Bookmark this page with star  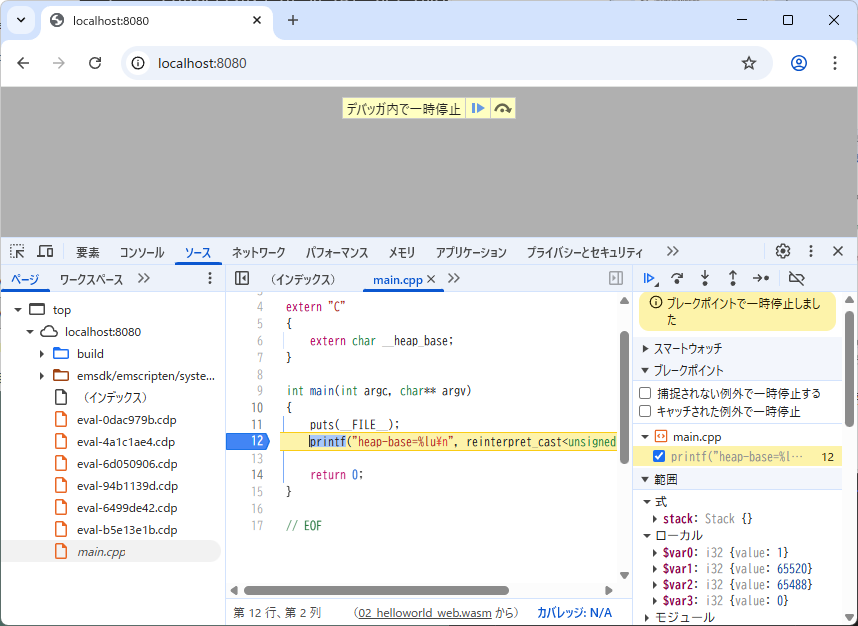point(749,63)
